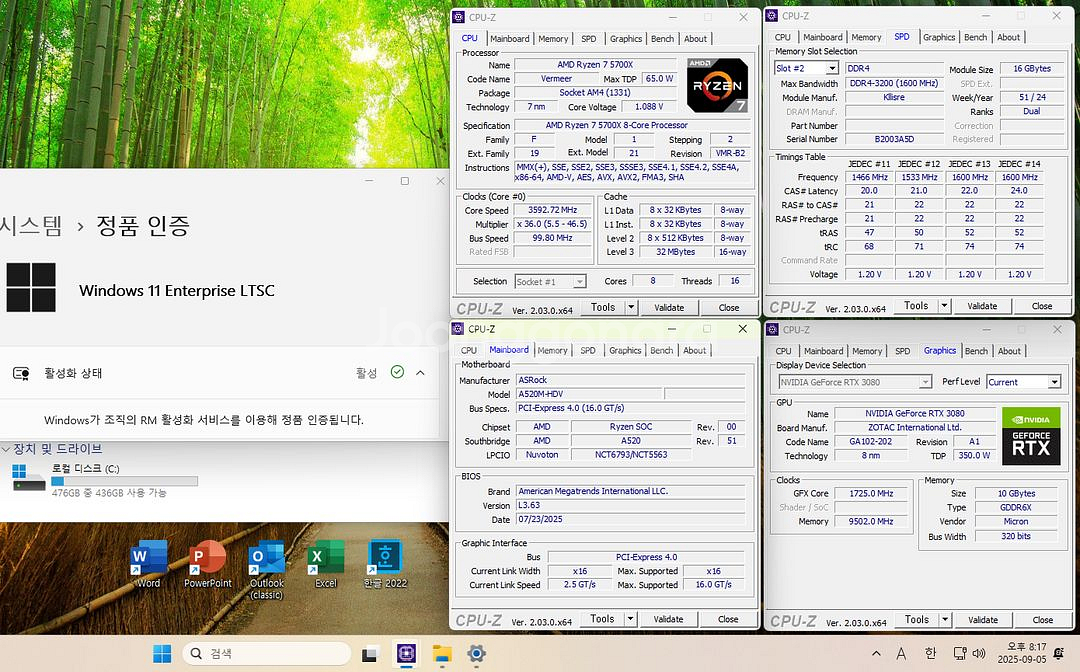Click Close button in the SPD window
1080x672 pixels.
click(x=1041, y=306)
